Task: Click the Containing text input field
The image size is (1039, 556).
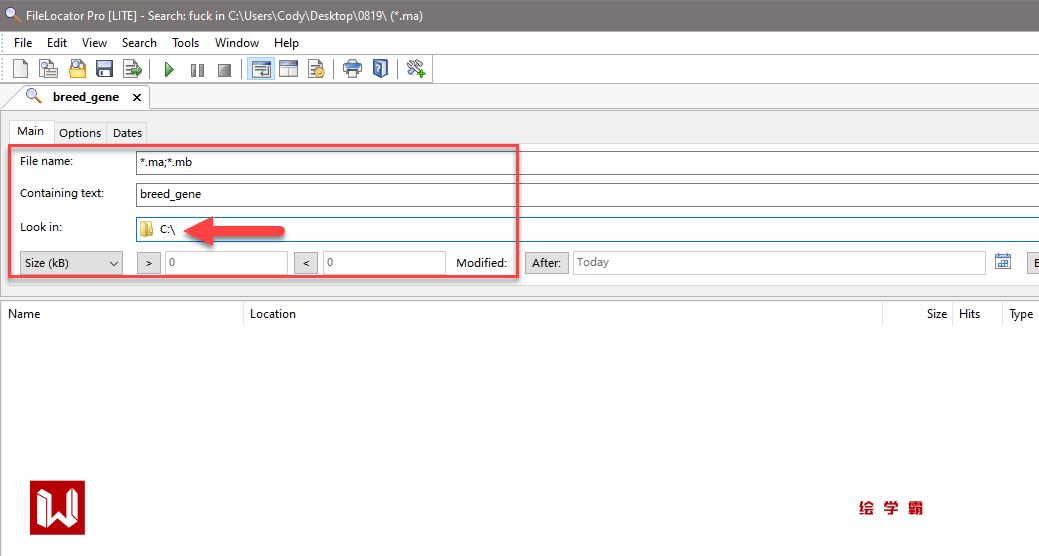Action: (x=587, y=195)
